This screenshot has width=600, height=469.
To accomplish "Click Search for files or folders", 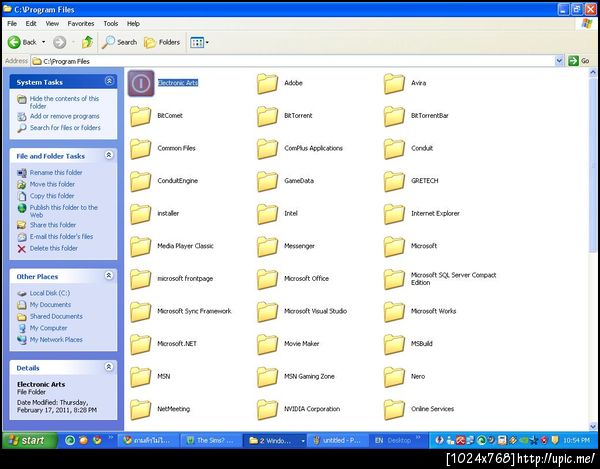I will (65, 128).
